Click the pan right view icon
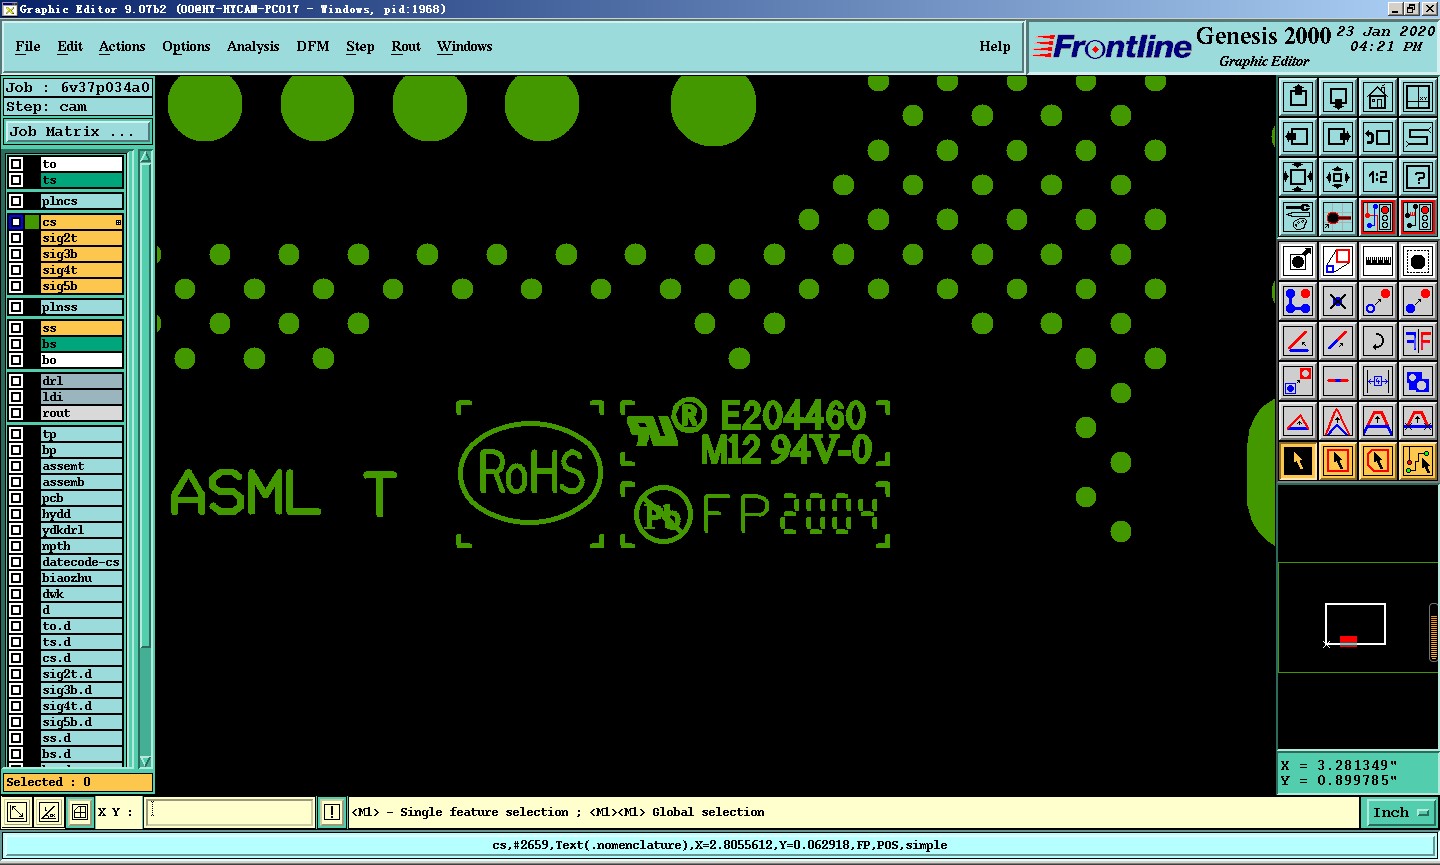 tap(1338, 137)
